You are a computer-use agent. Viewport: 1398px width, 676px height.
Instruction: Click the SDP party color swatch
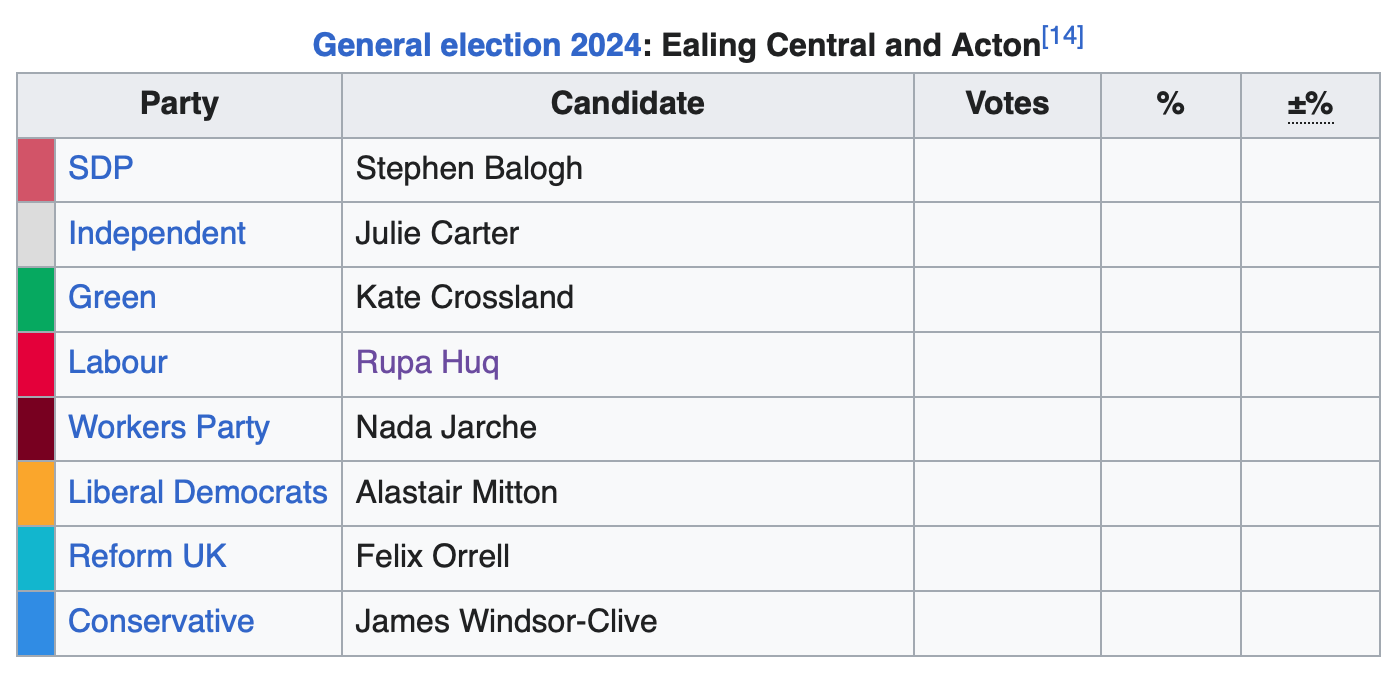pos(36,170)
